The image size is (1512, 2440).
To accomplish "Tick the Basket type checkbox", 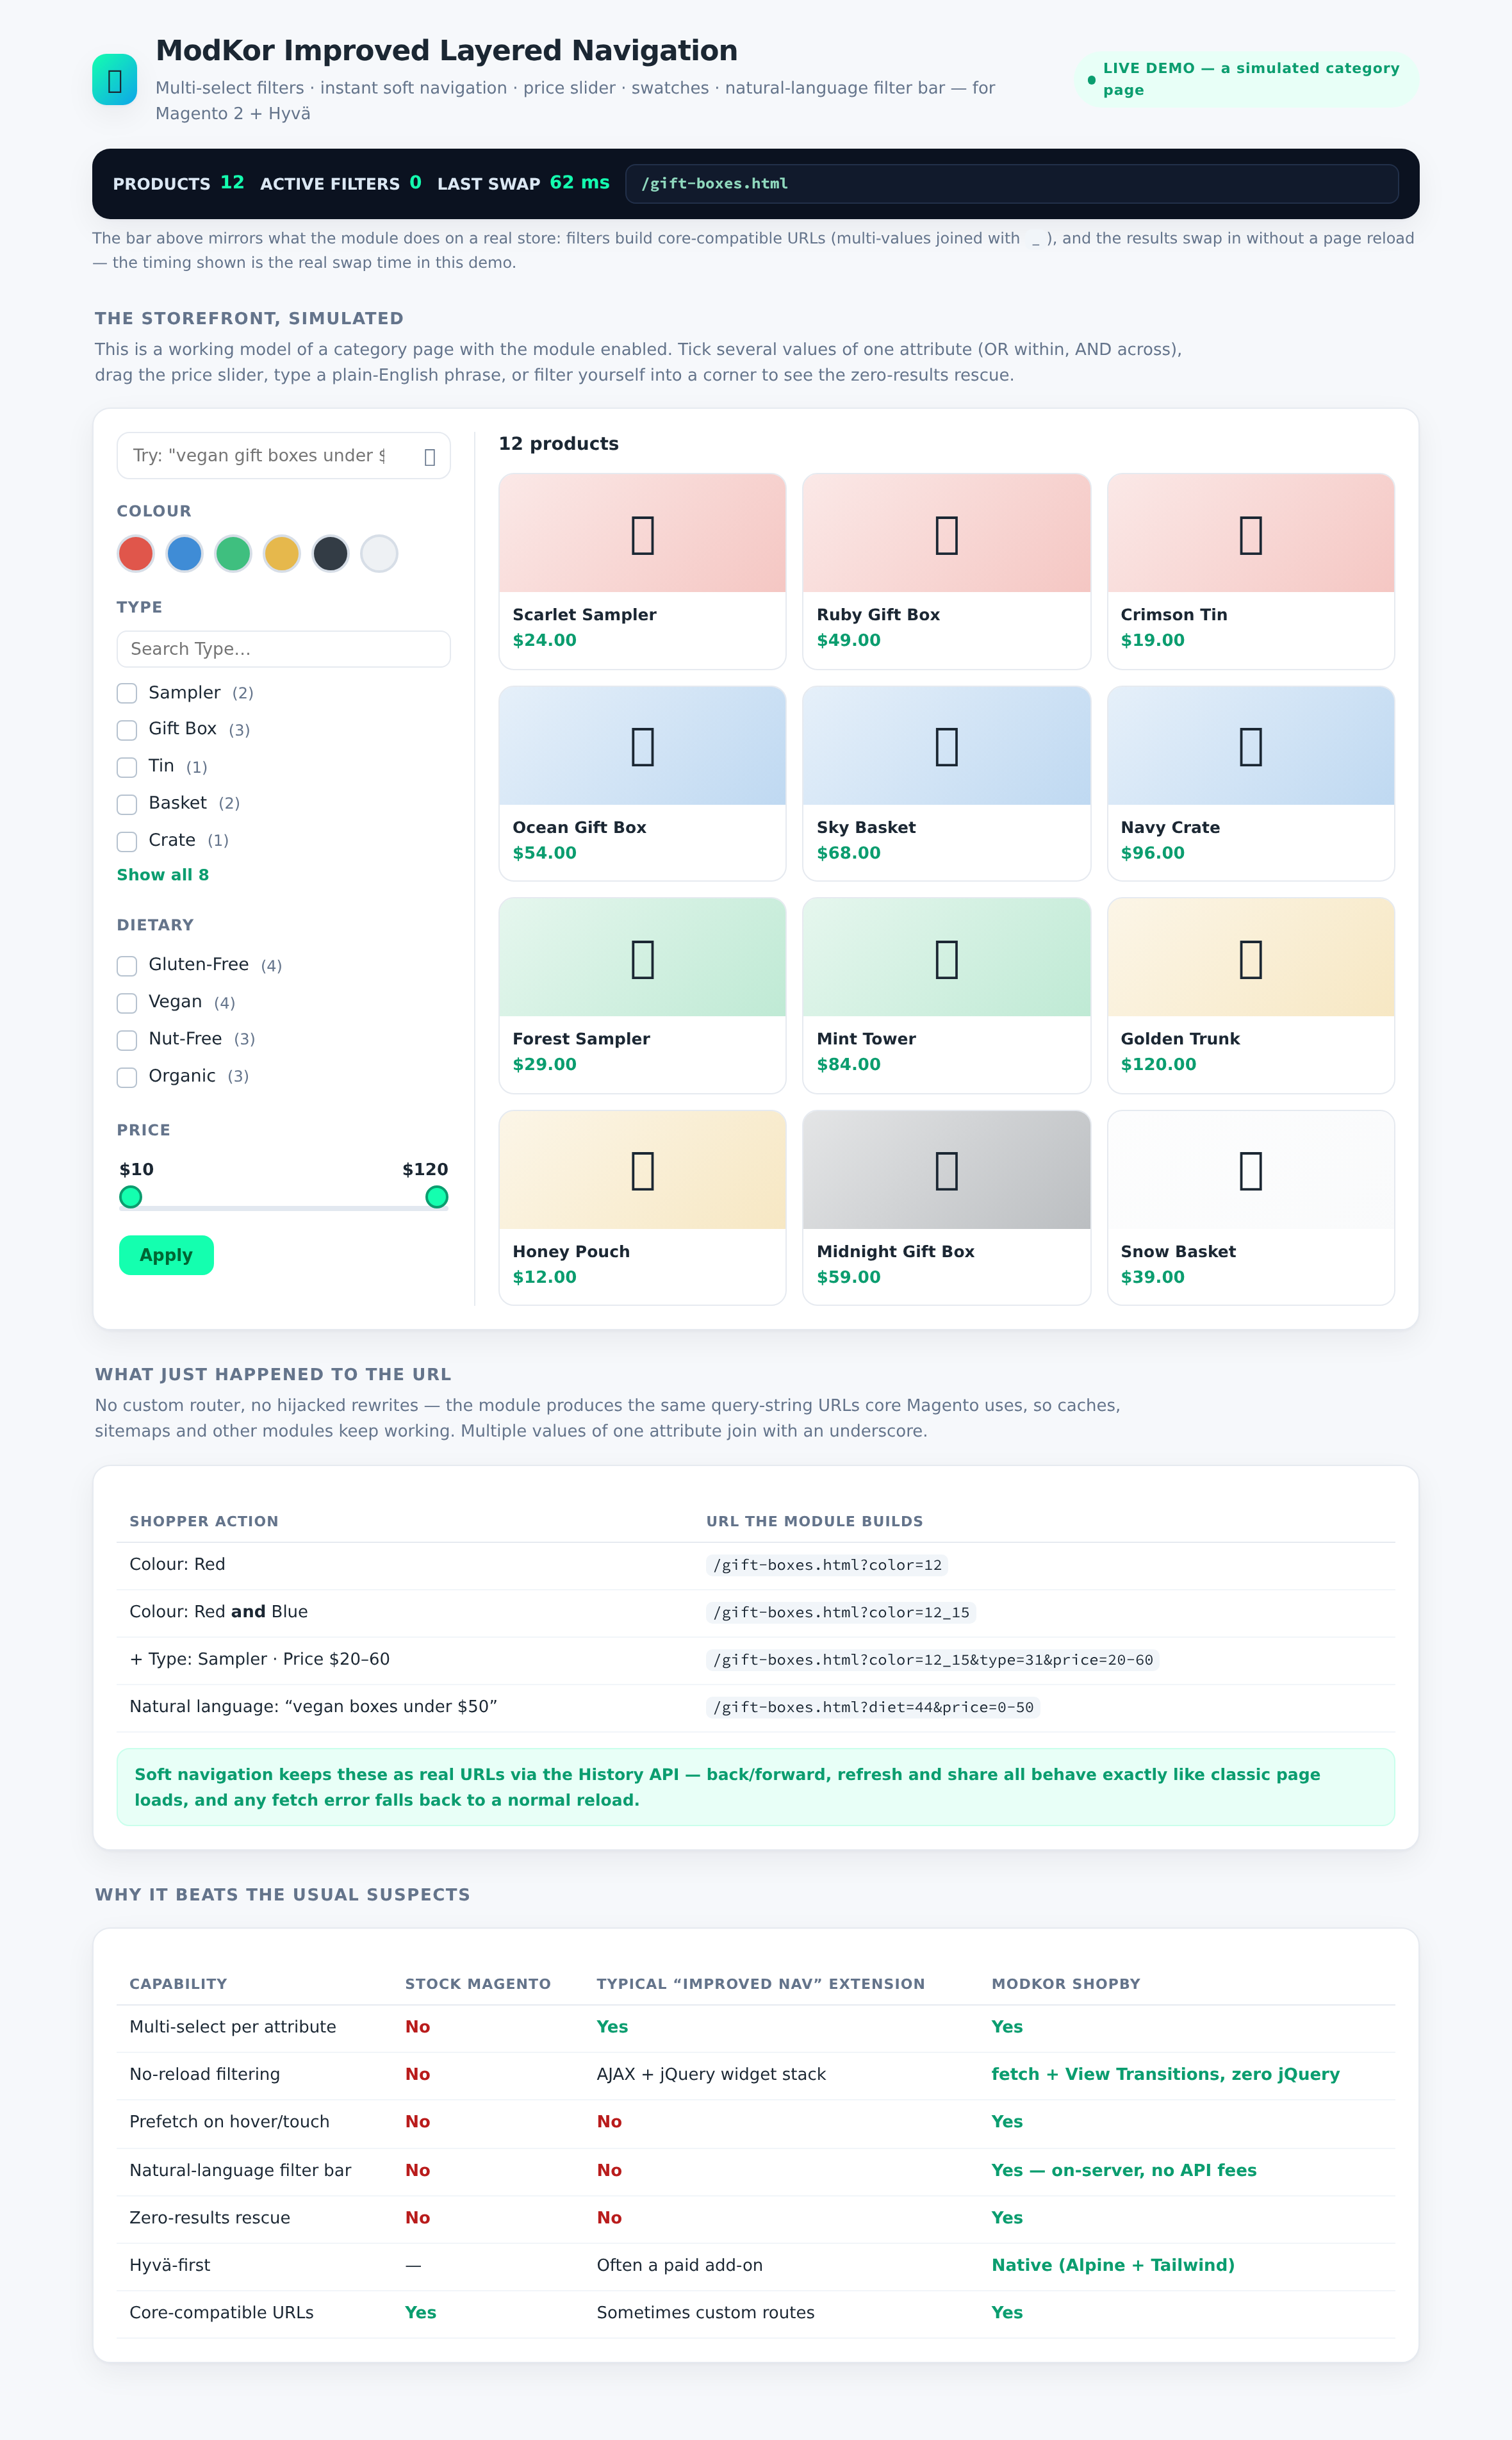I will pos(127,804).
